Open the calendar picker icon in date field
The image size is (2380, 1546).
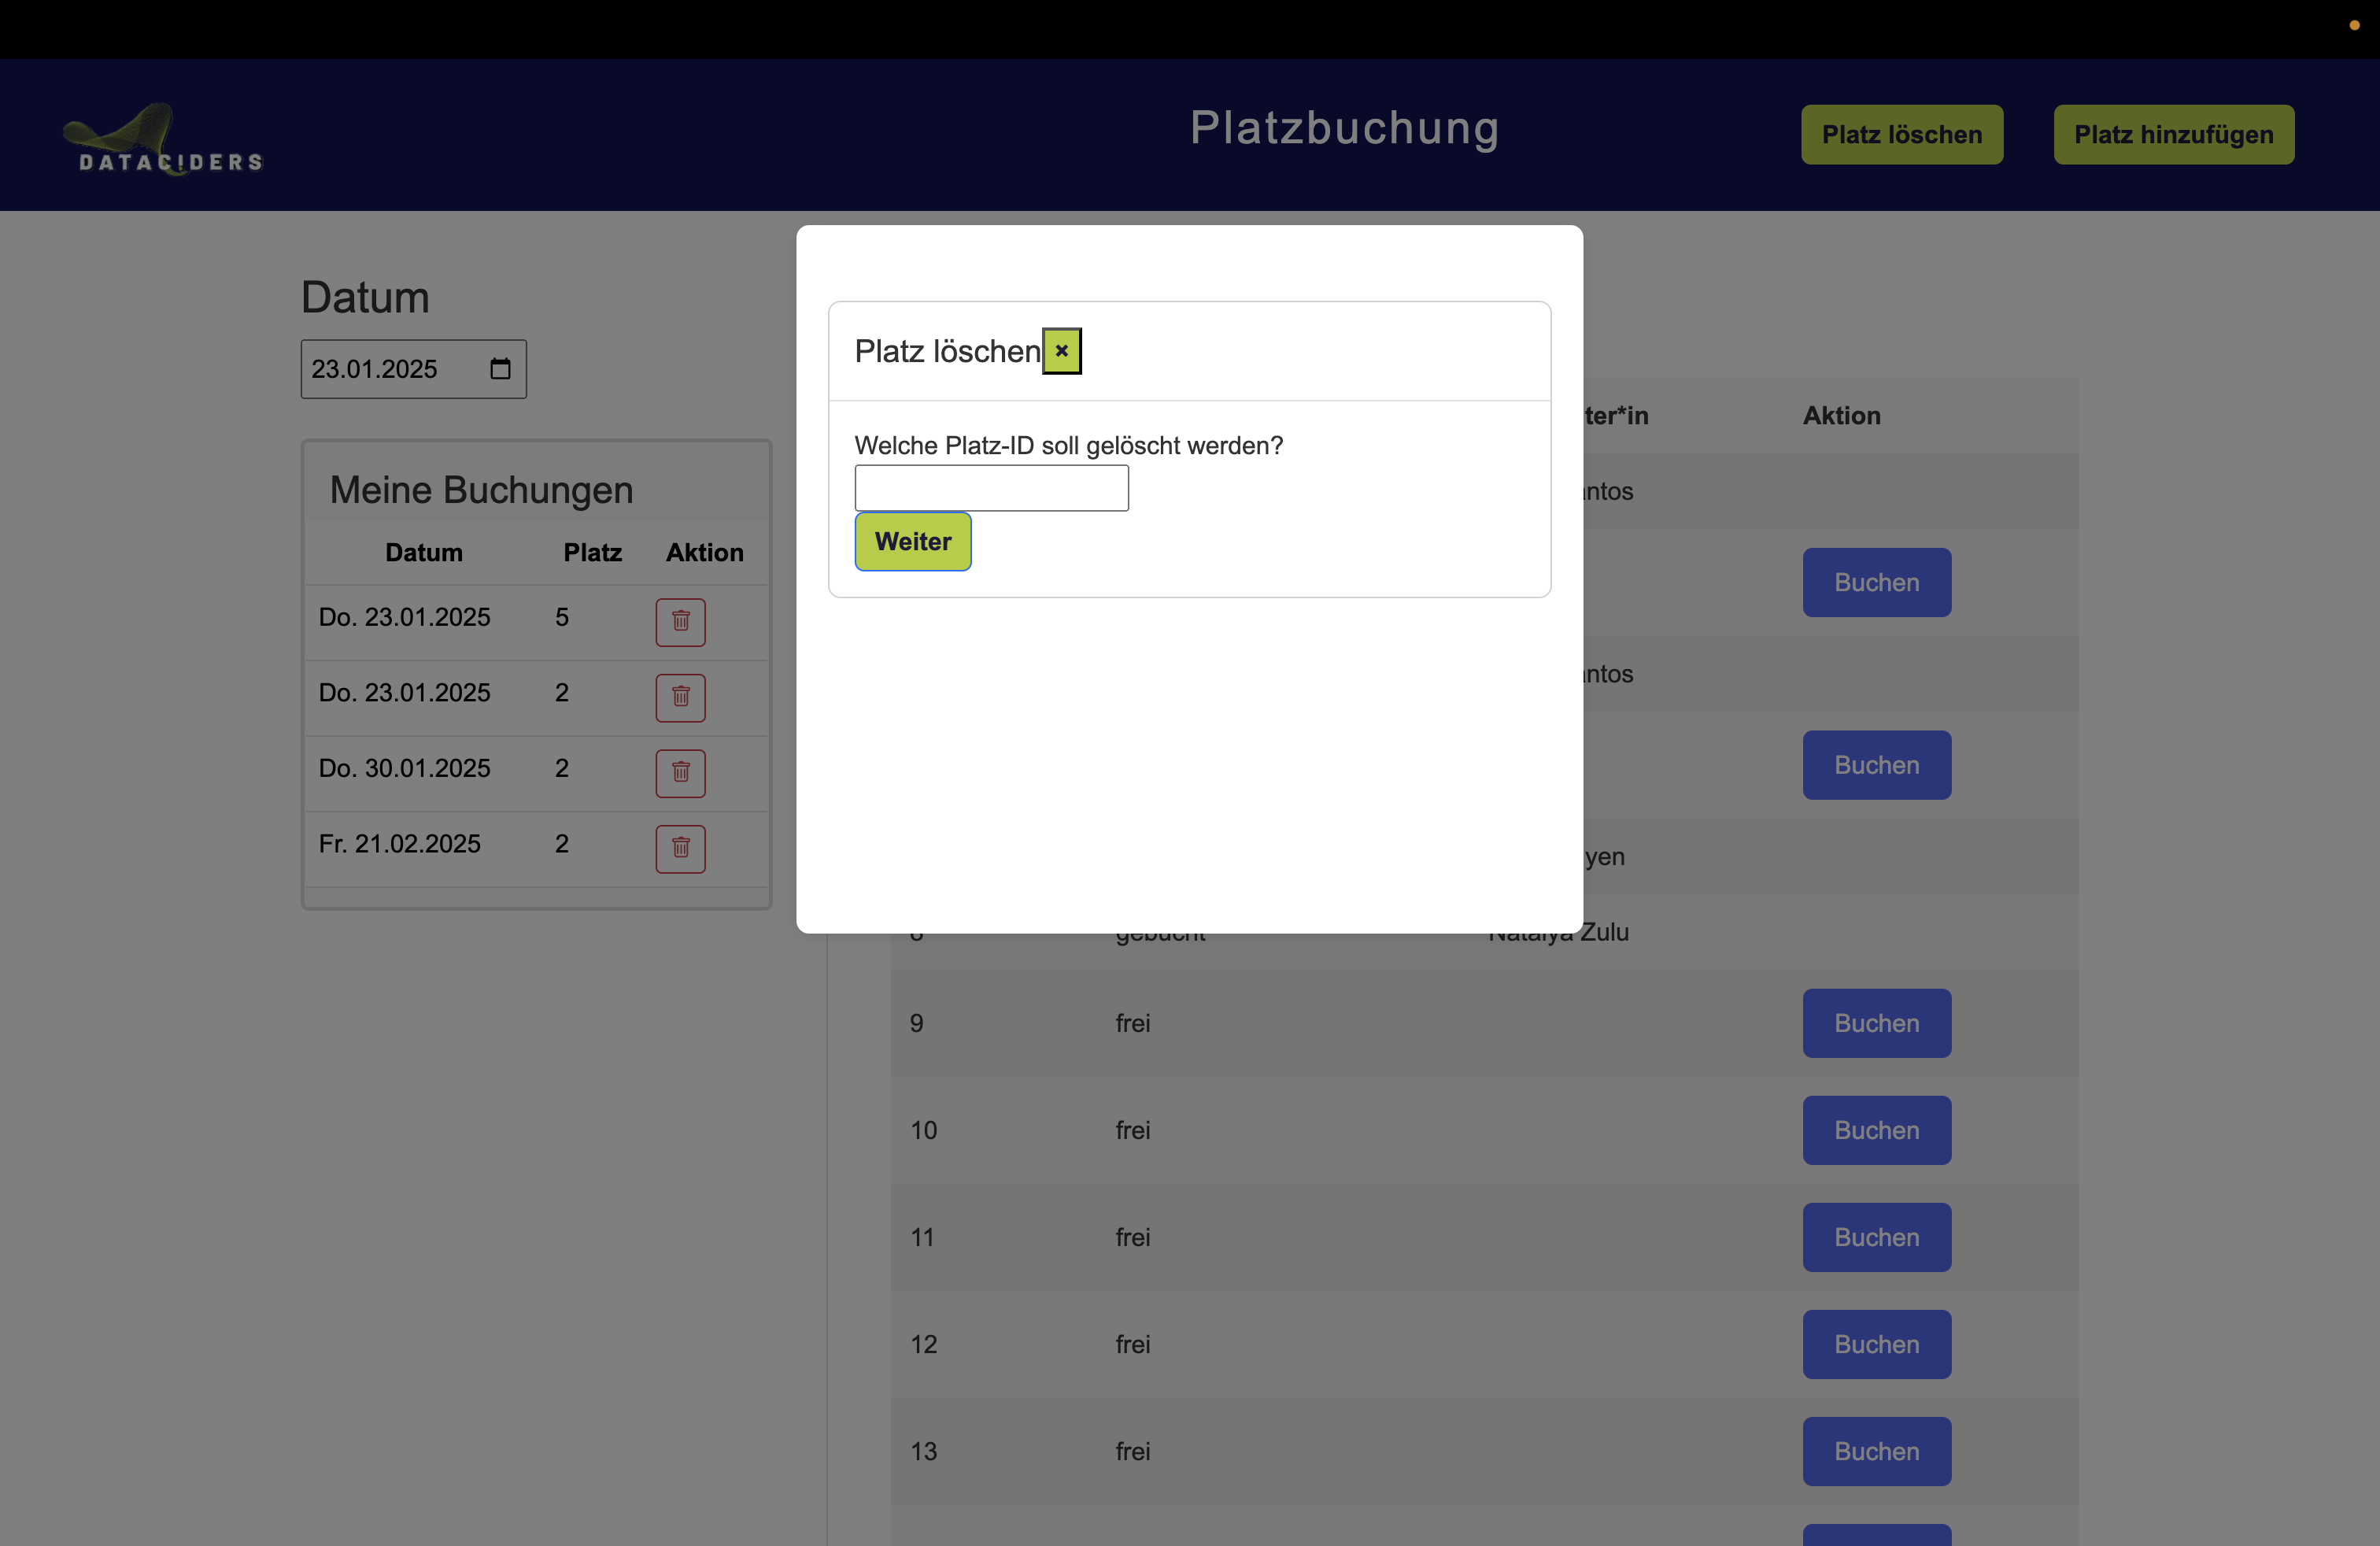500,369
